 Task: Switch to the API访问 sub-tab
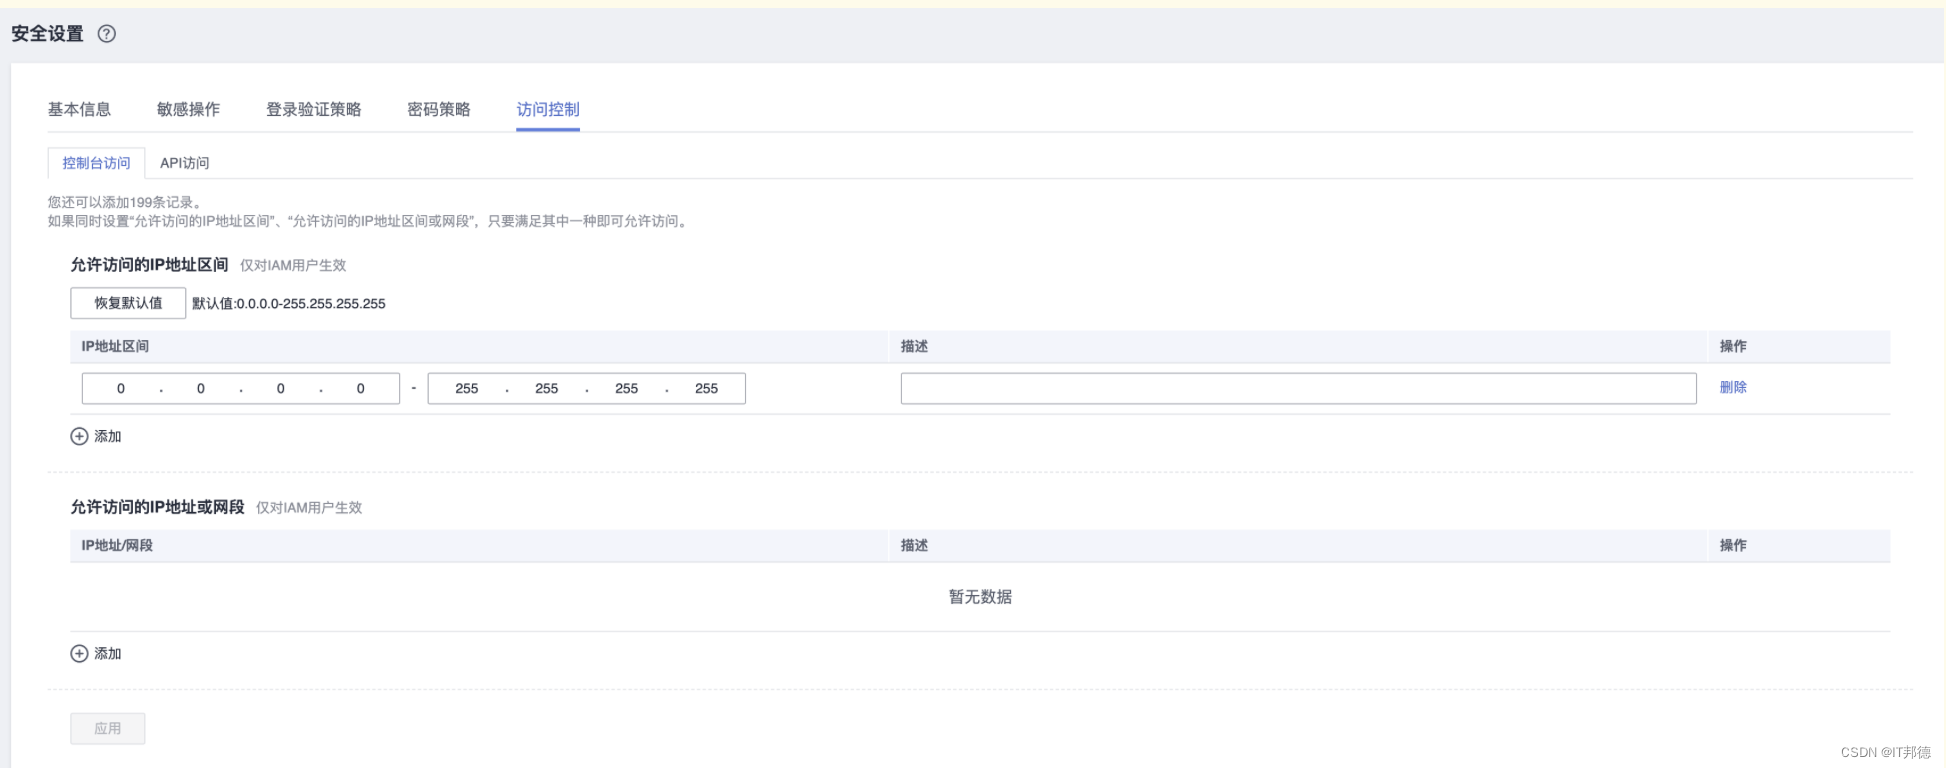pos(185,163)
